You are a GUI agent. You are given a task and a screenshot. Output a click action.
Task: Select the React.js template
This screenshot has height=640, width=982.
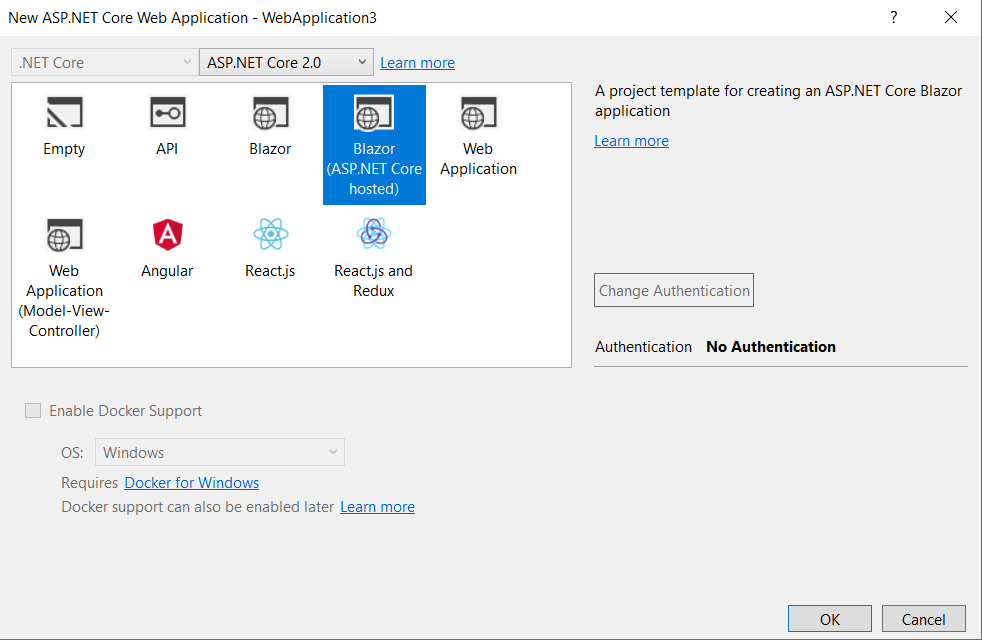pos(270,245)
